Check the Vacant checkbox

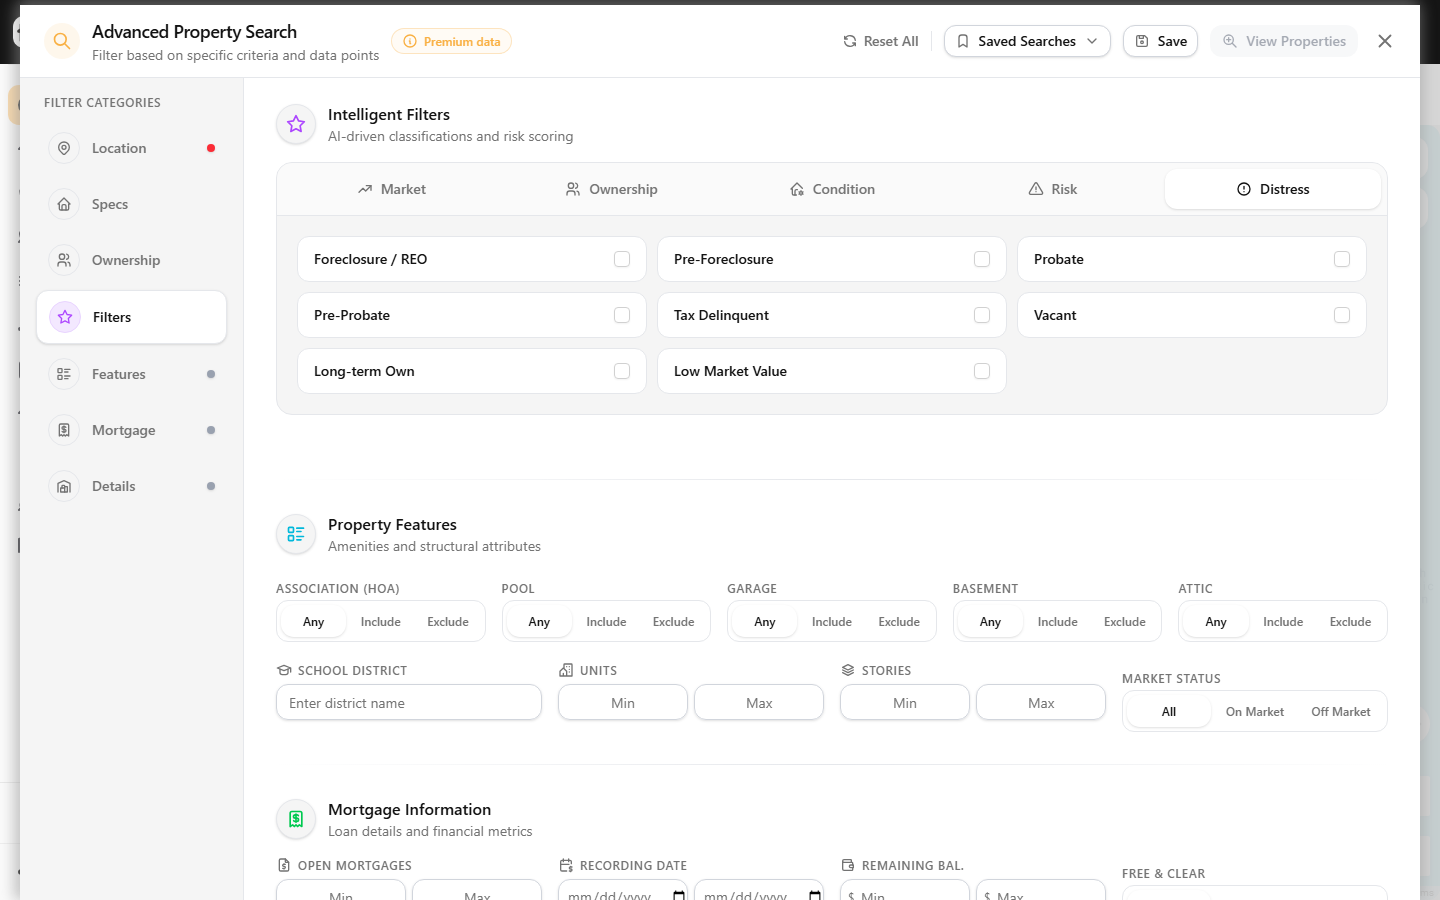coord(1342,315)
